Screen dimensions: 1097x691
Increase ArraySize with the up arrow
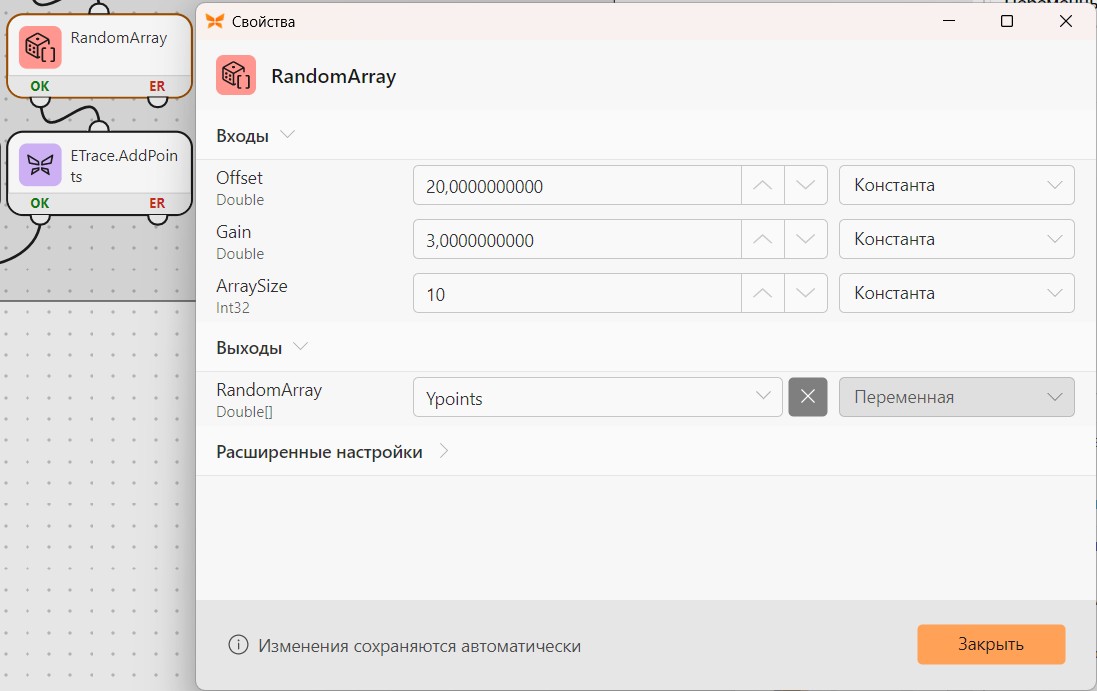tap(763, 293)
